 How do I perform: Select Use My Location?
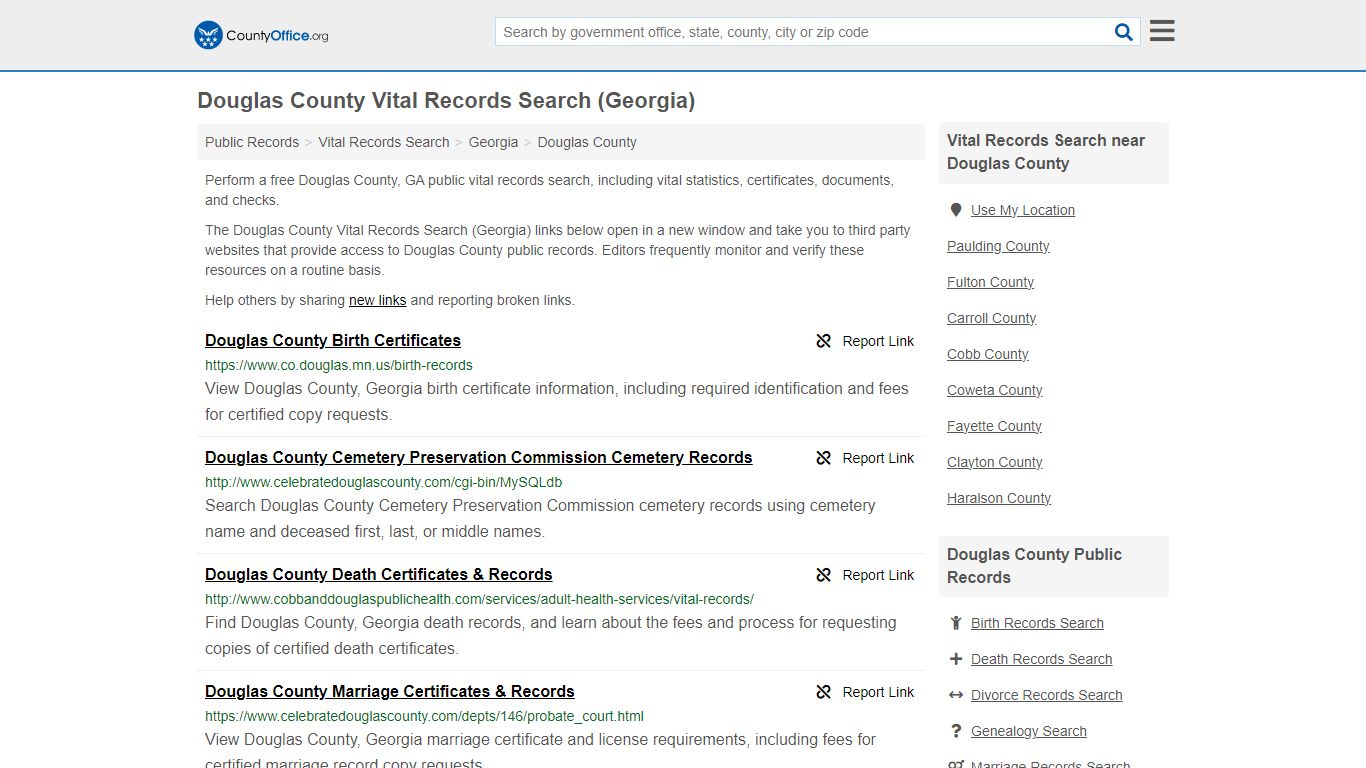(x=1023, y=210)
